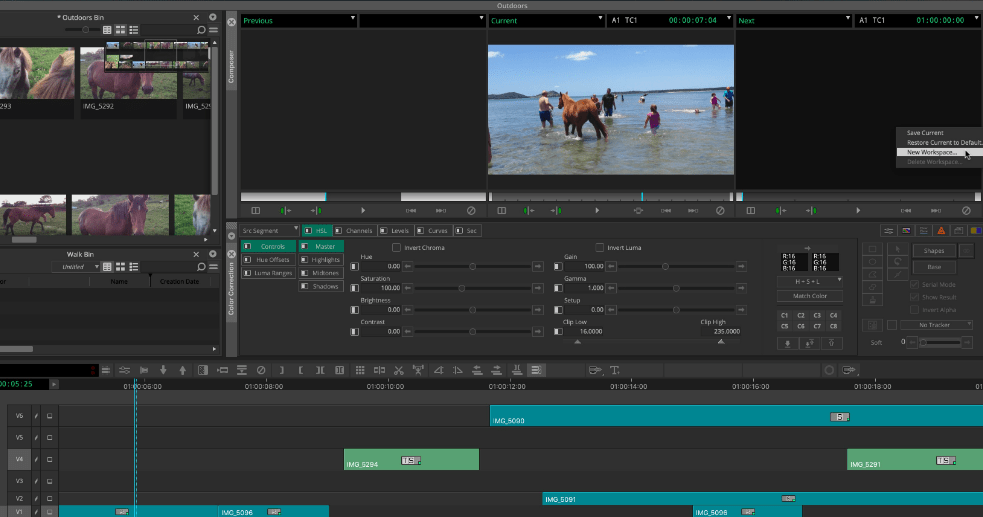Open the Src Segment dropdown
The width and height of the screenshot is (983, 517).
click(269, 231)
